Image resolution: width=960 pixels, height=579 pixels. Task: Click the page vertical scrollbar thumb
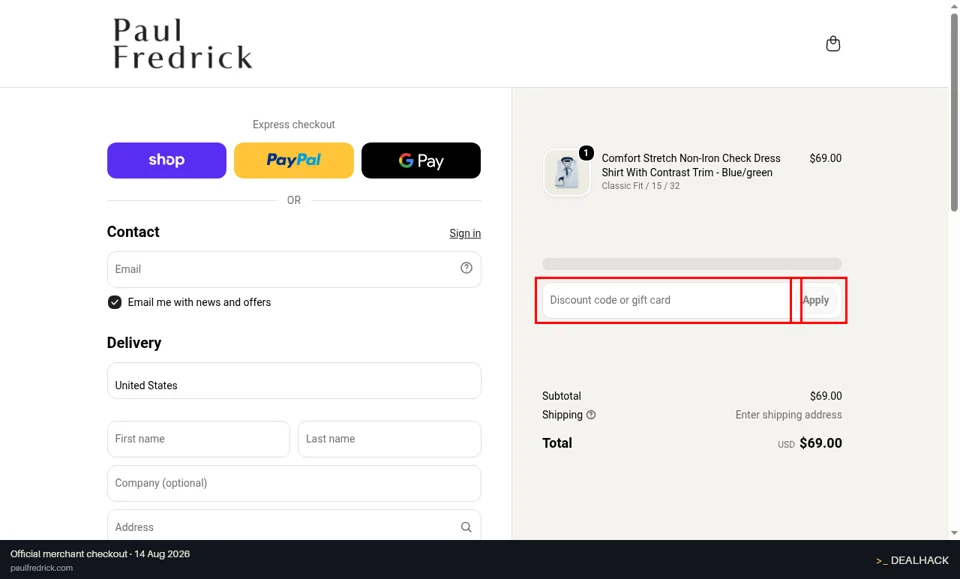954,113
